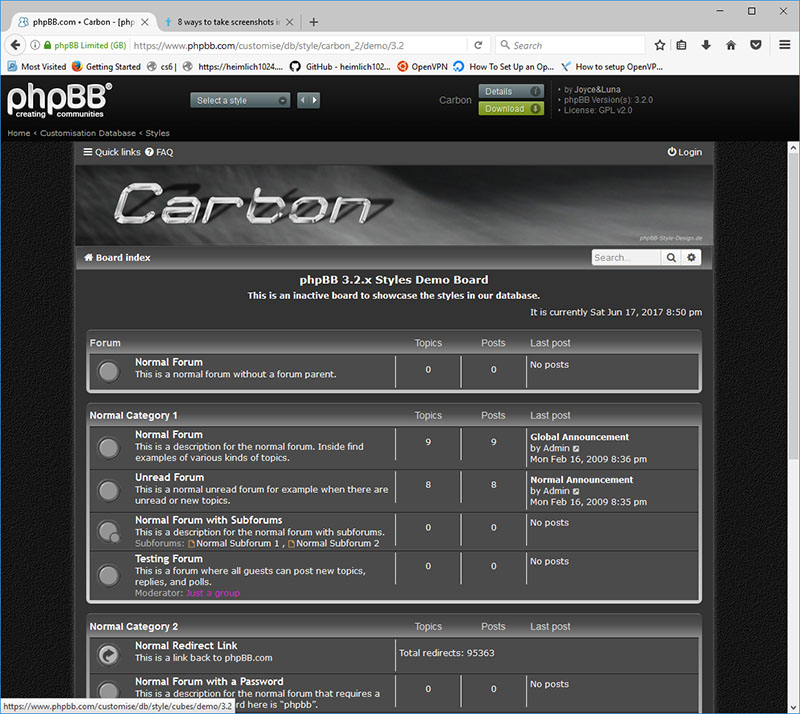
Task: Open the FAQ link
Action: [159, 152]
